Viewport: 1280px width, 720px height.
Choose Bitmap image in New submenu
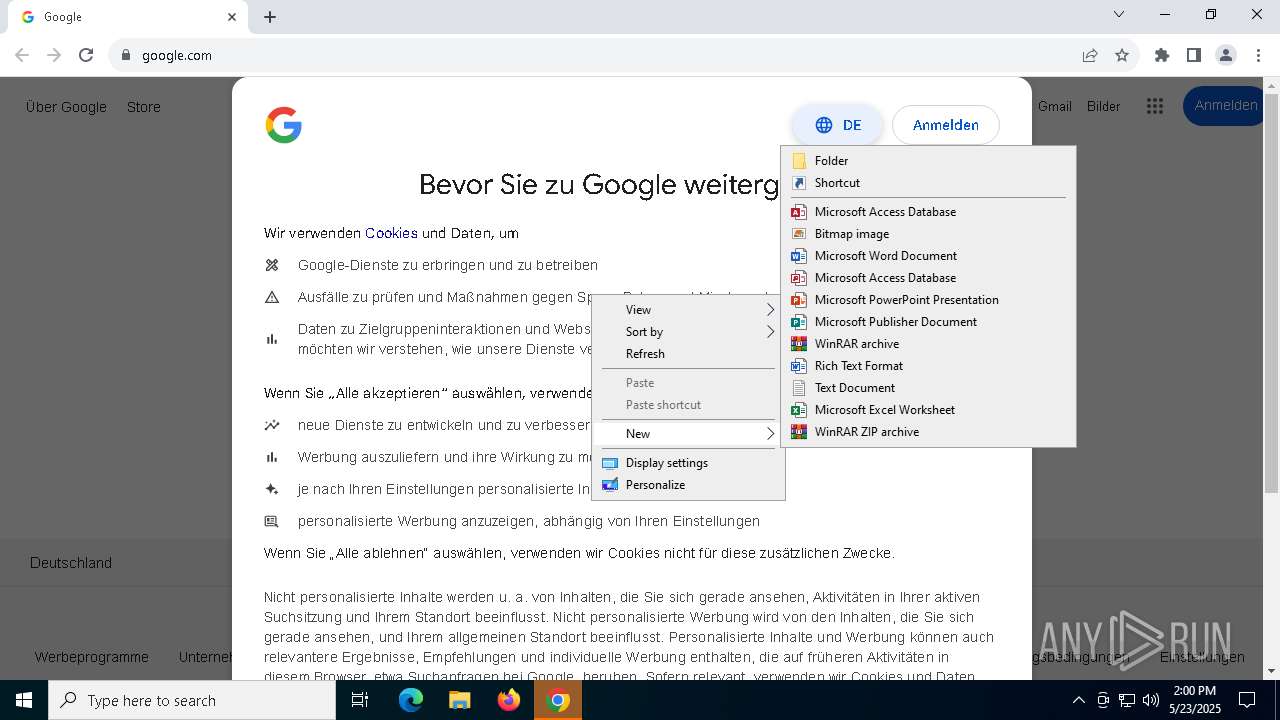[x=928, y=234]
